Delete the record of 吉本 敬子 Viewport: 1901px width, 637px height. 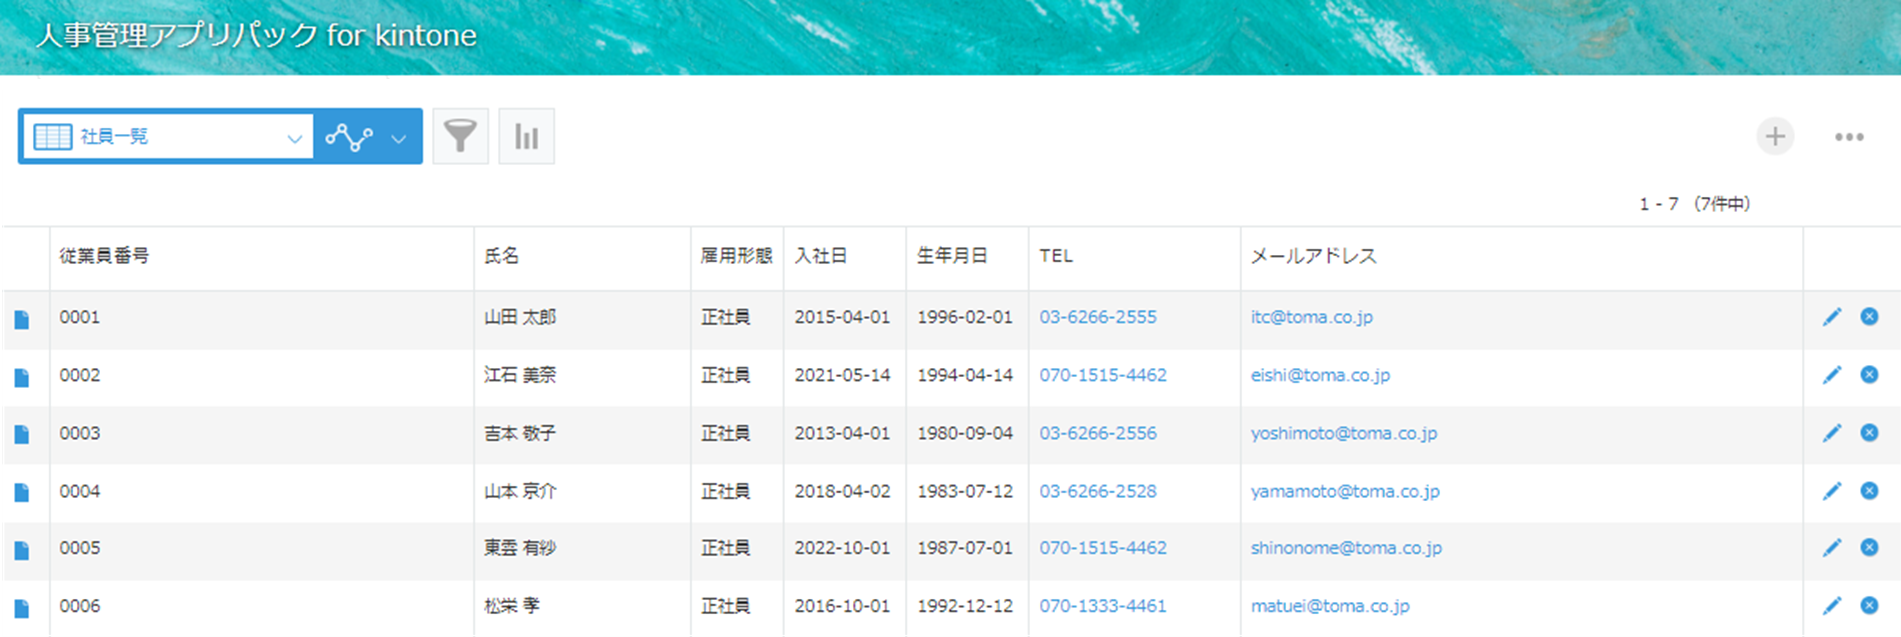point(1869,433)
